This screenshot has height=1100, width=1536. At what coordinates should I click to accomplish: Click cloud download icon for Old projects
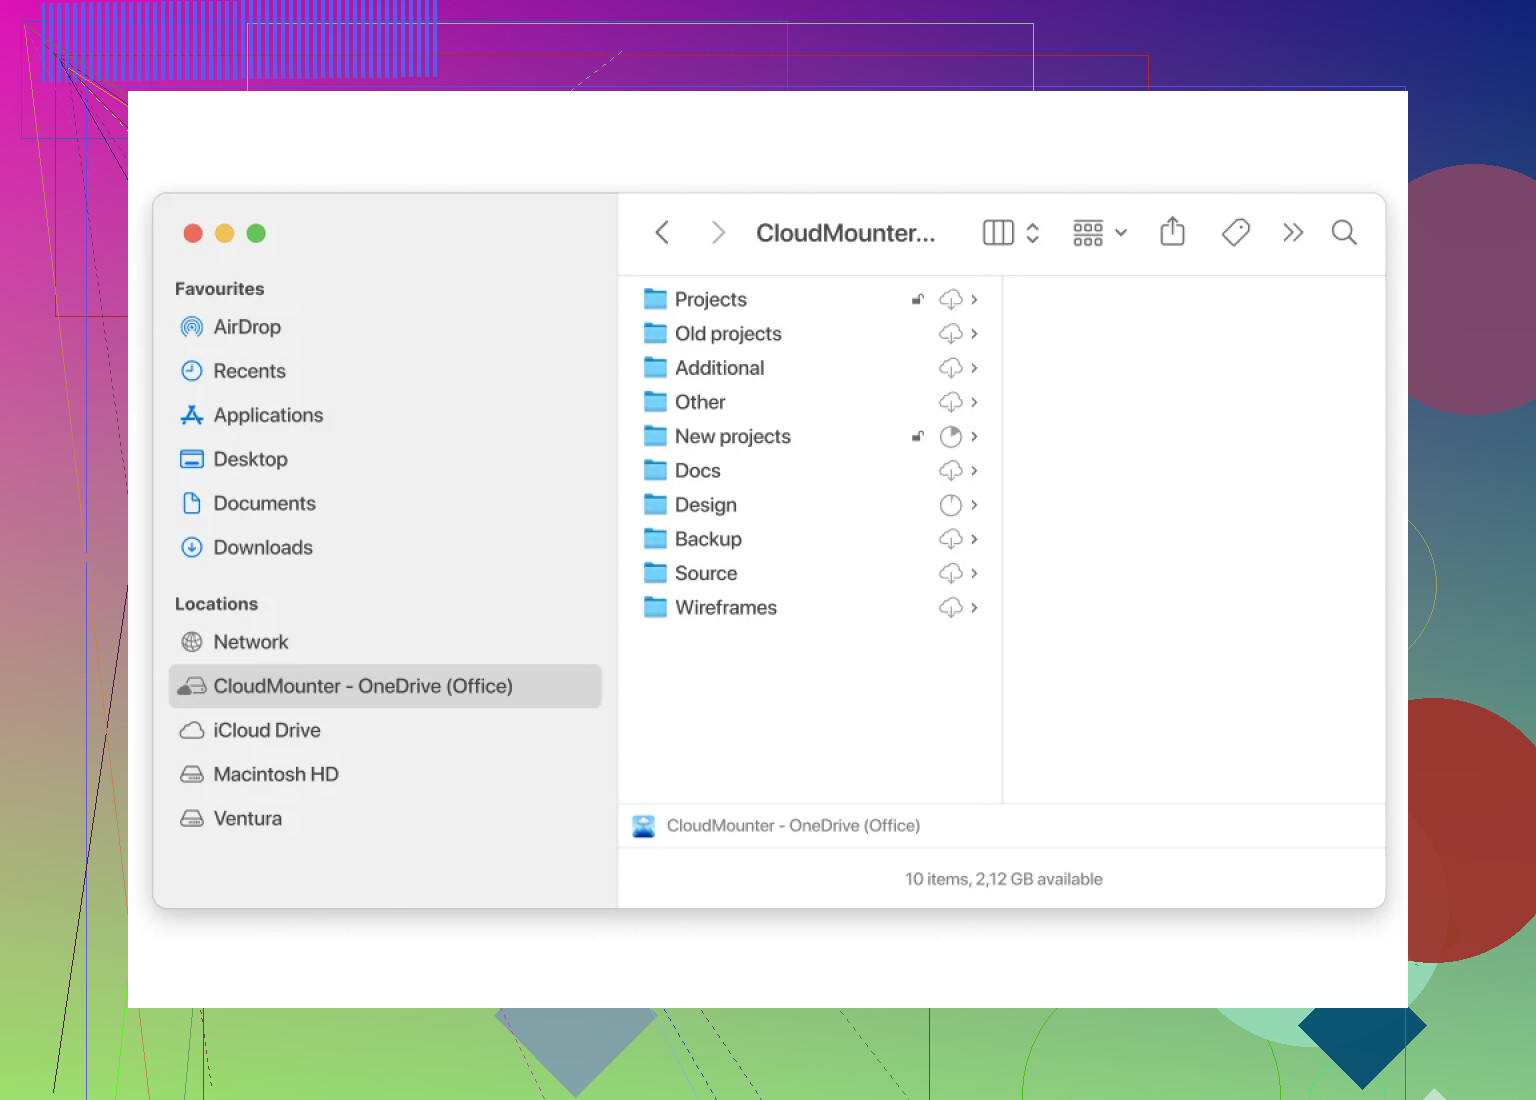click(951, 333)
